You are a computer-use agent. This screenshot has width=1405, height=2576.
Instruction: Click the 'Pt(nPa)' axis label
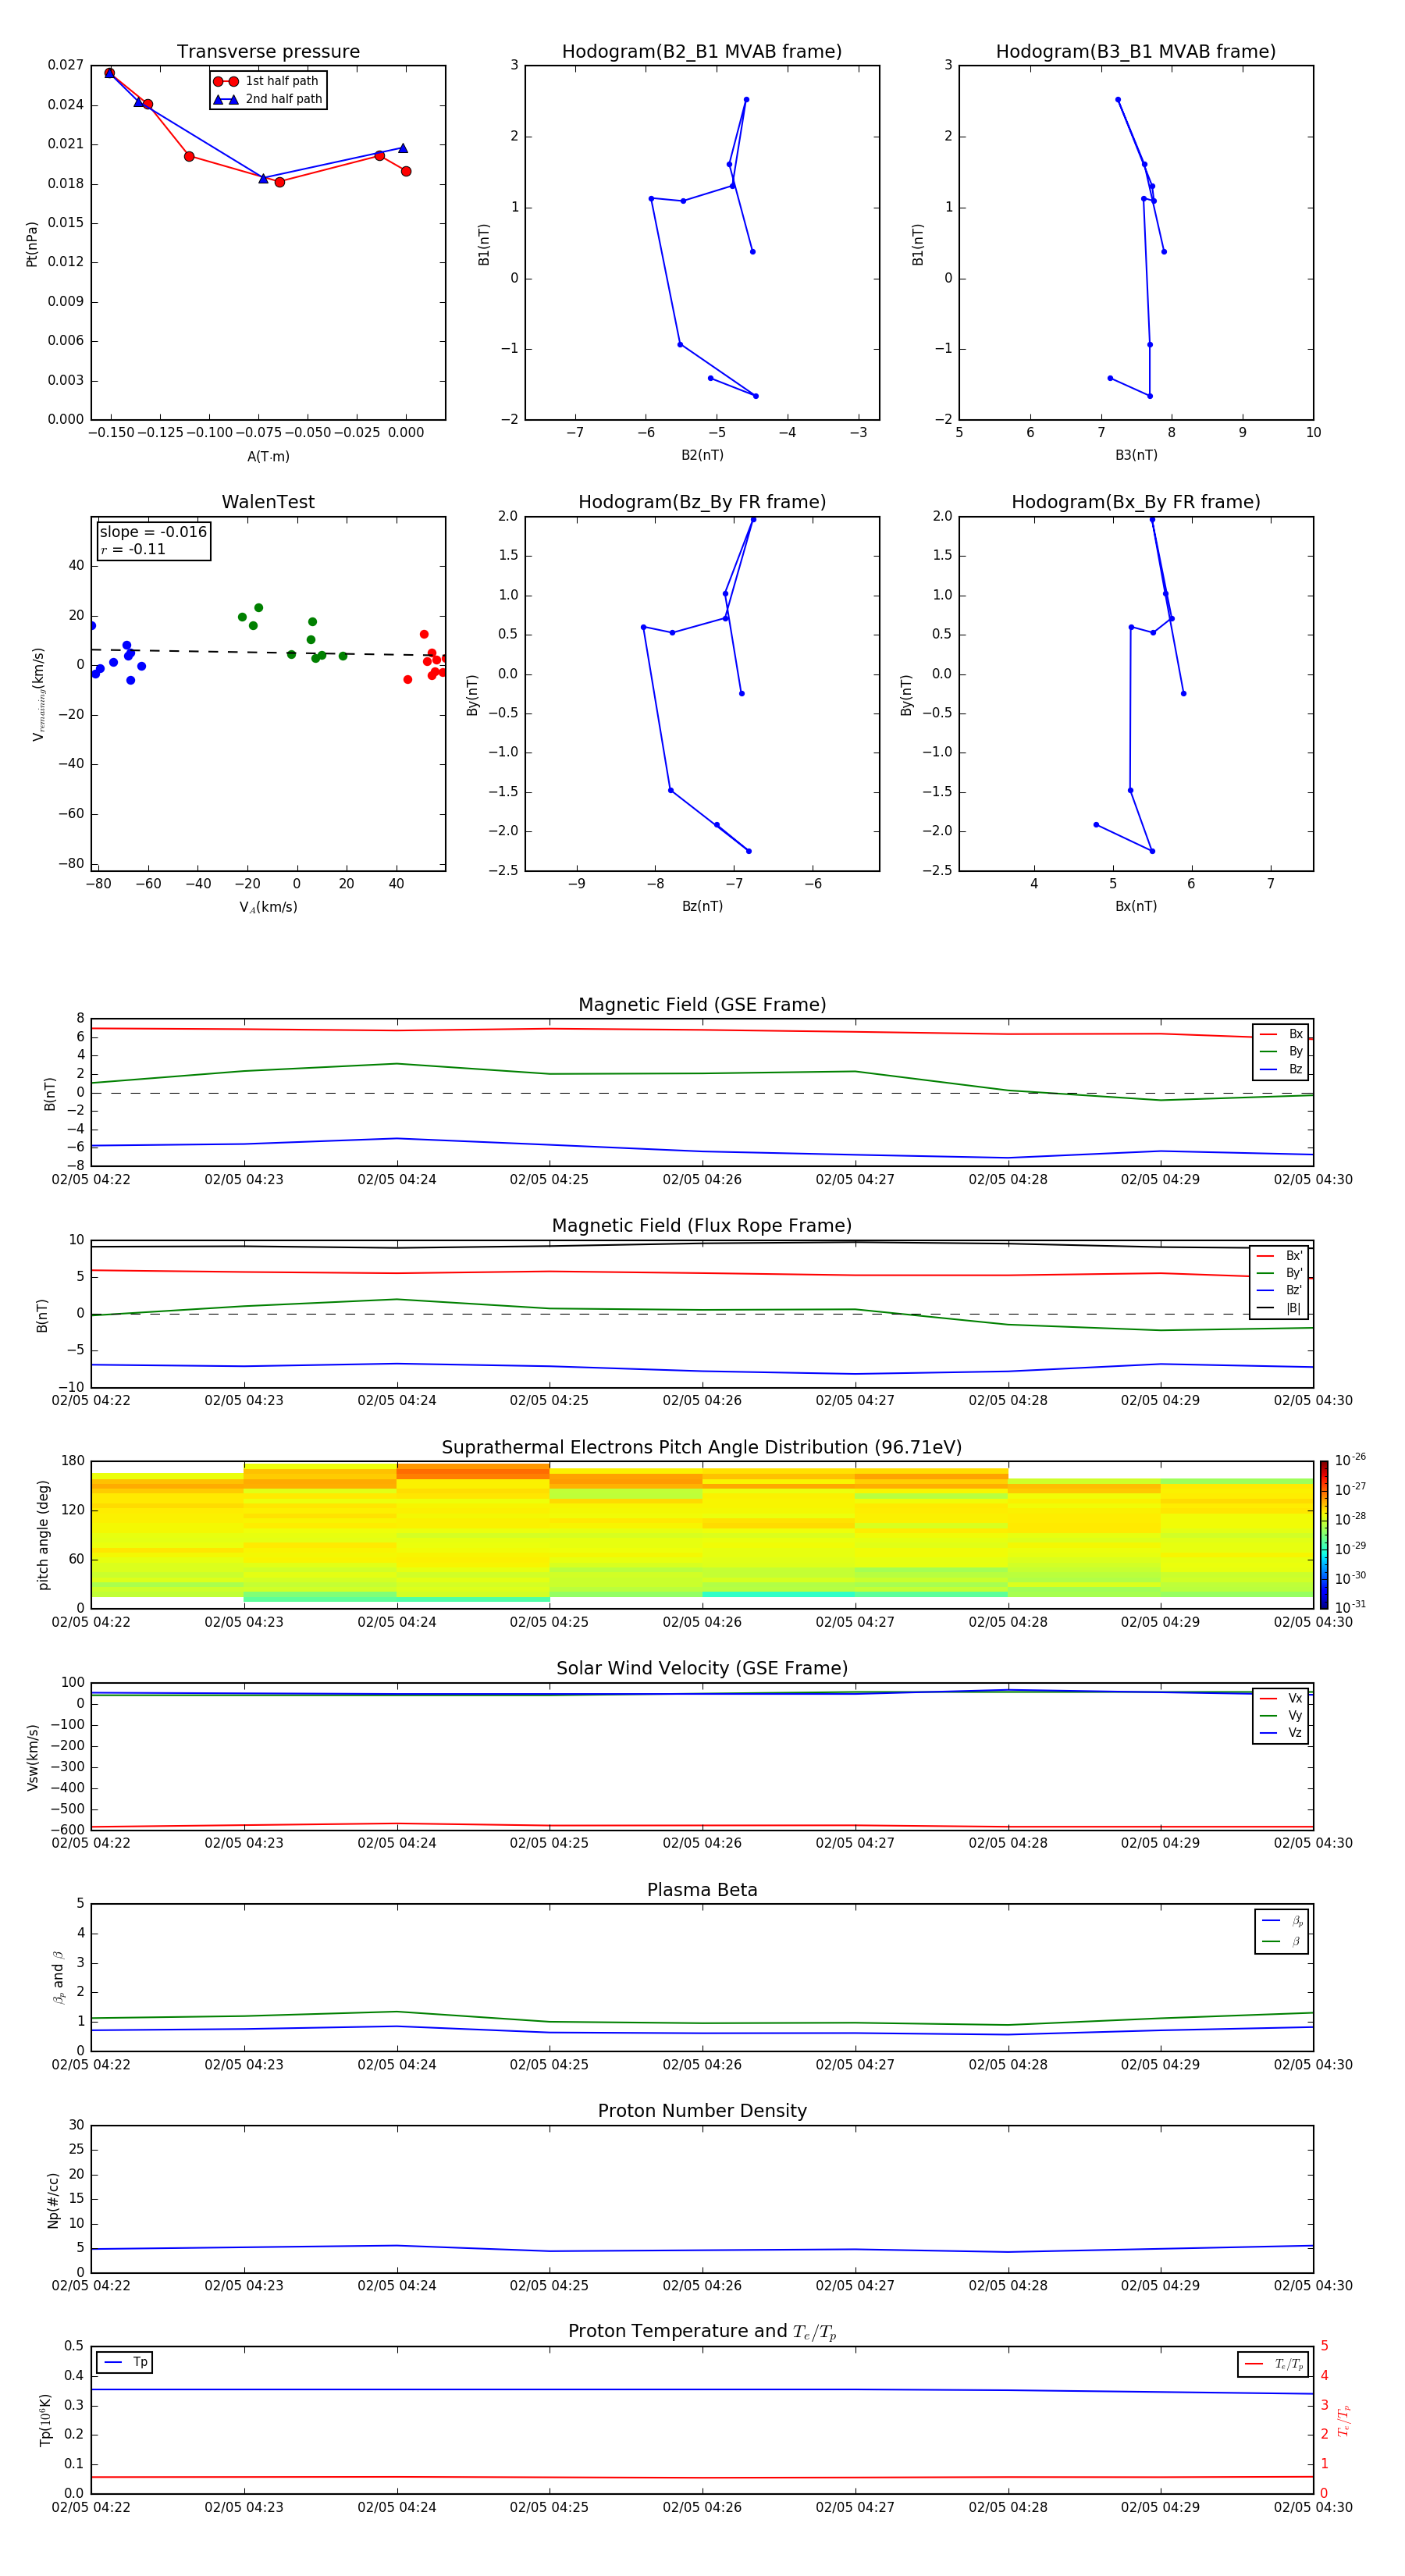point(32,244)
